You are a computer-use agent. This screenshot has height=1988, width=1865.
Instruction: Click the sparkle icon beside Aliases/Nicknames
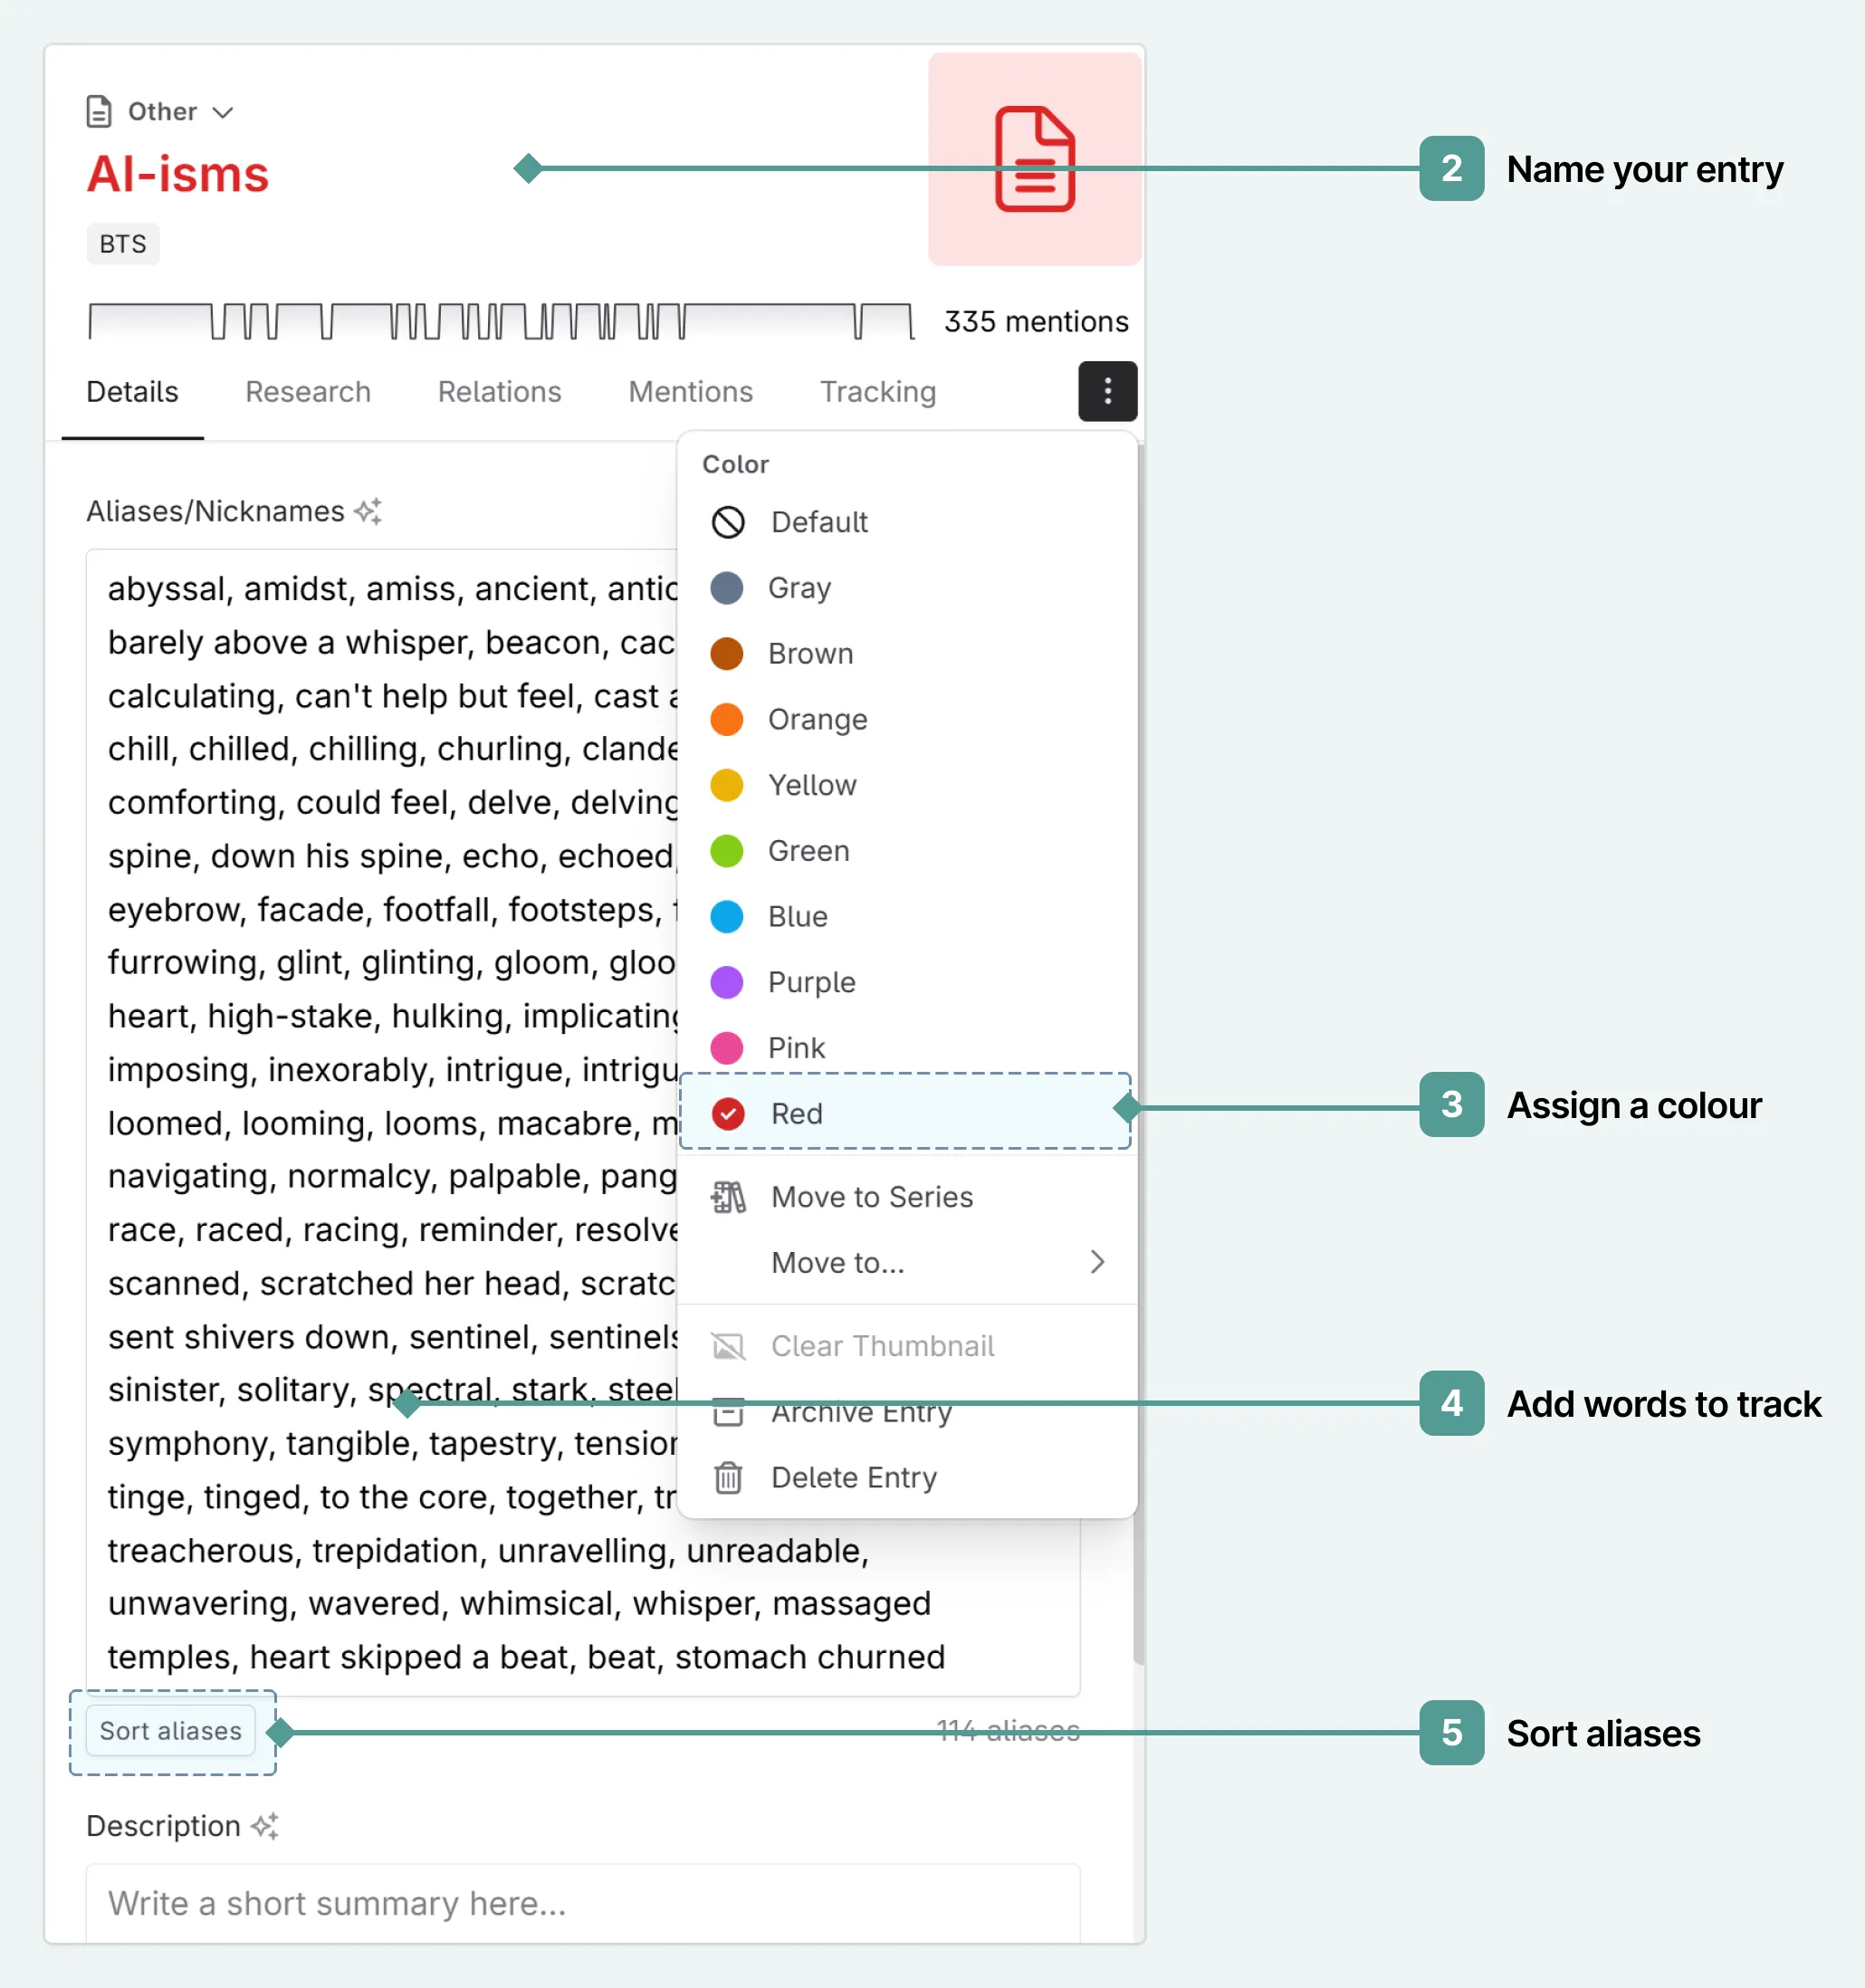point(368,511)
